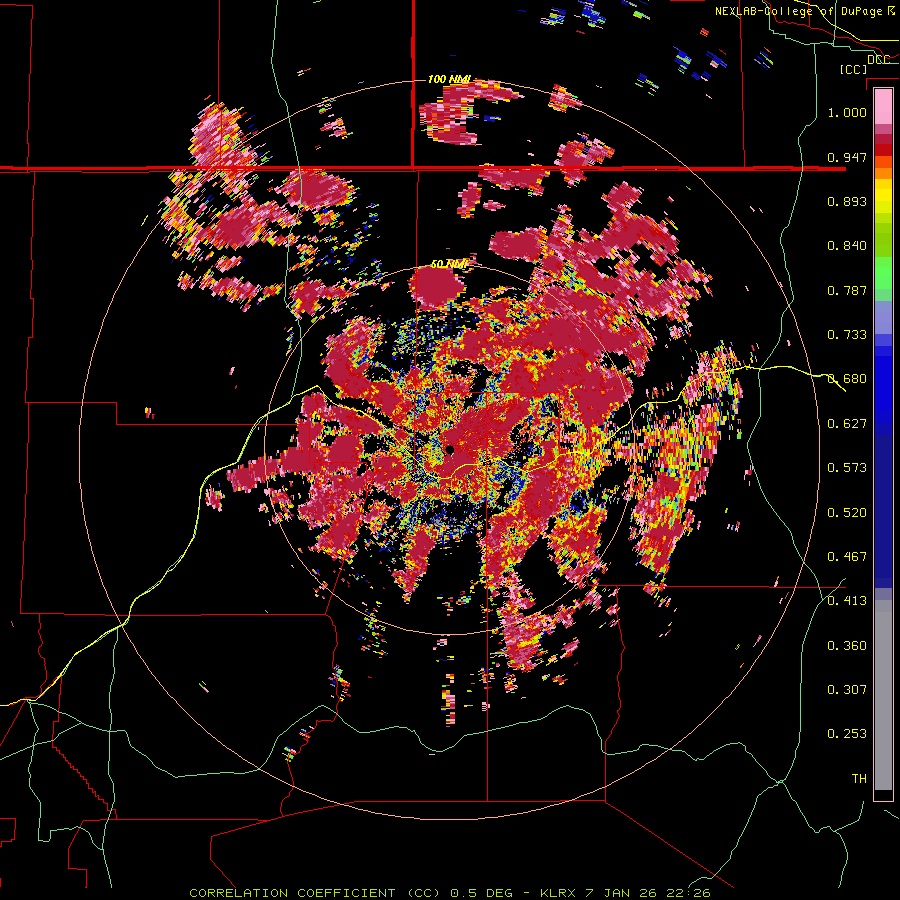Click the 1.000 value on color scale
Screen dimensions: 900x900
click(x=847, y=112)
